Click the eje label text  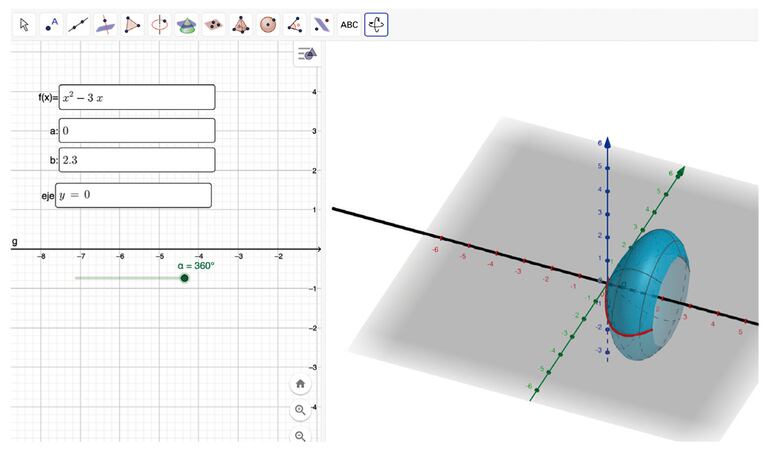[x=48, y=195]
